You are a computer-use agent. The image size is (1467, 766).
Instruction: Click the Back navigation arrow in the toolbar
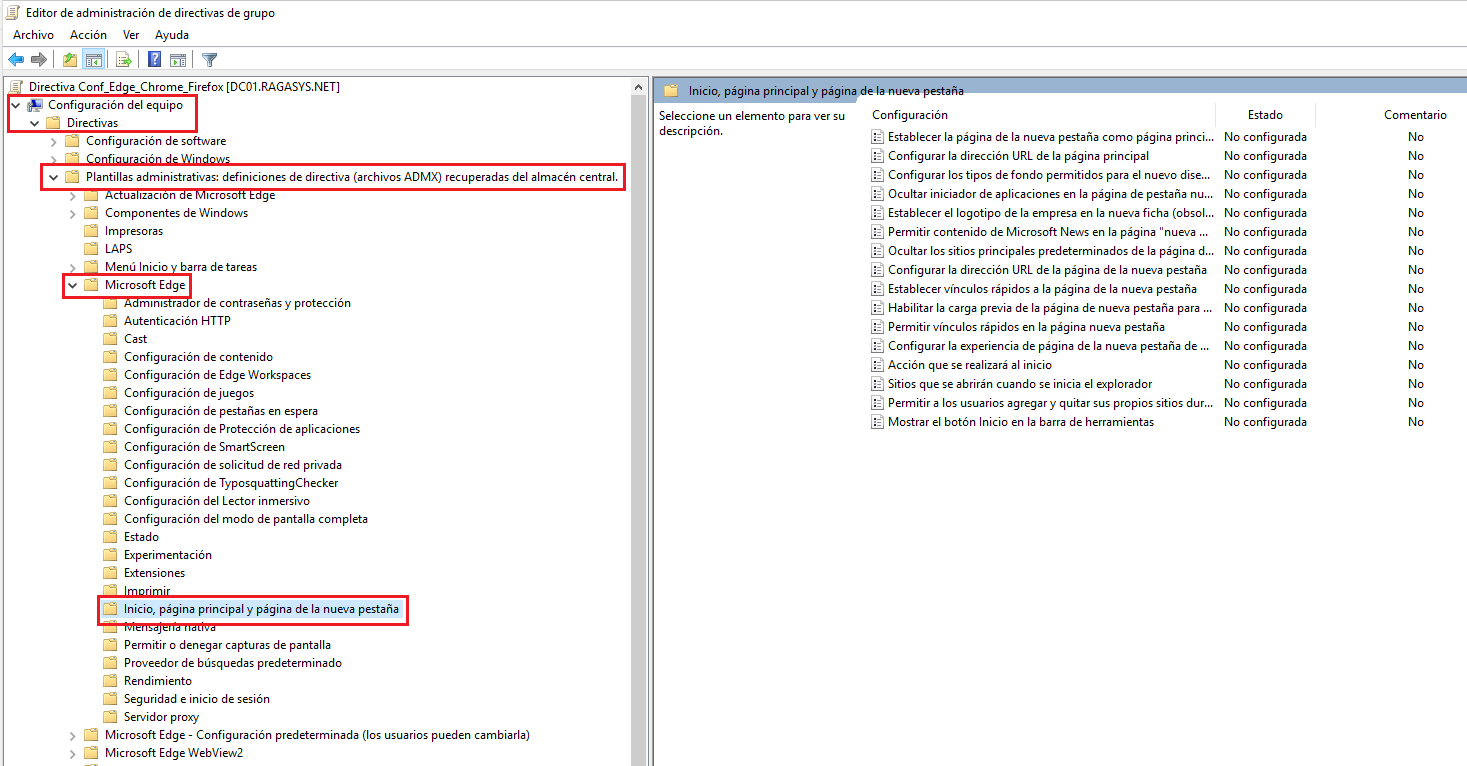point(15,59)
